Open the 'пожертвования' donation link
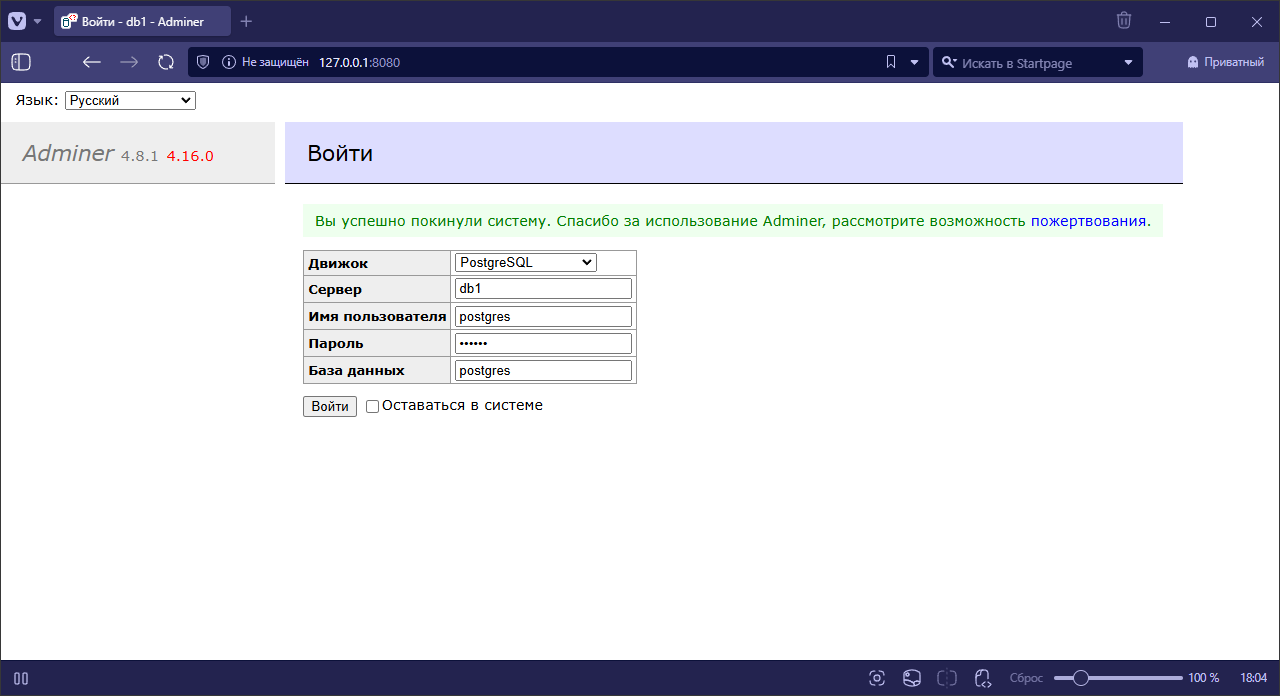This screenshot has width=1280, height=696. coord(1088,221)
